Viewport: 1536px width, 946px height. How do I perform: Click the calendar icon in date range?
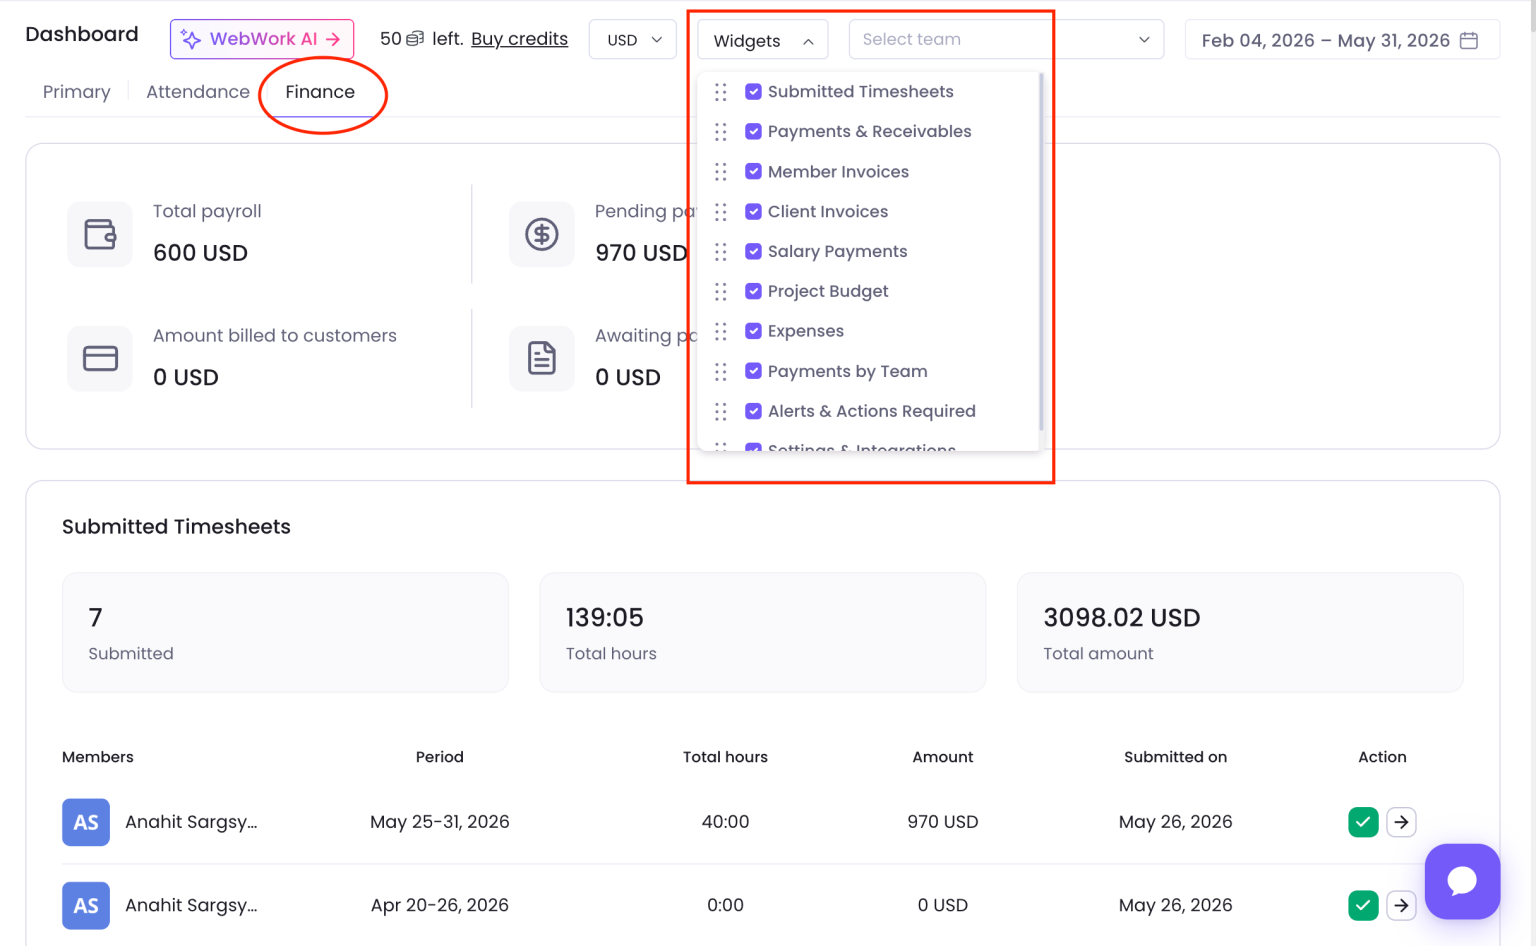pyautogui.click(x=1469, y=40)
